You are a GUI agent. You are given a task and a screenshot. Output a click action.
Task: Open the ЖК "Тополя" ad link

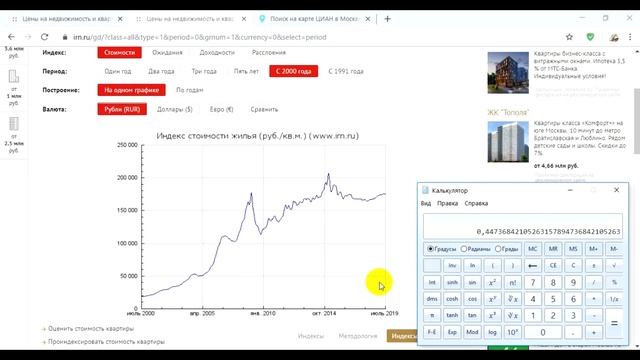(x=508, y=112)
